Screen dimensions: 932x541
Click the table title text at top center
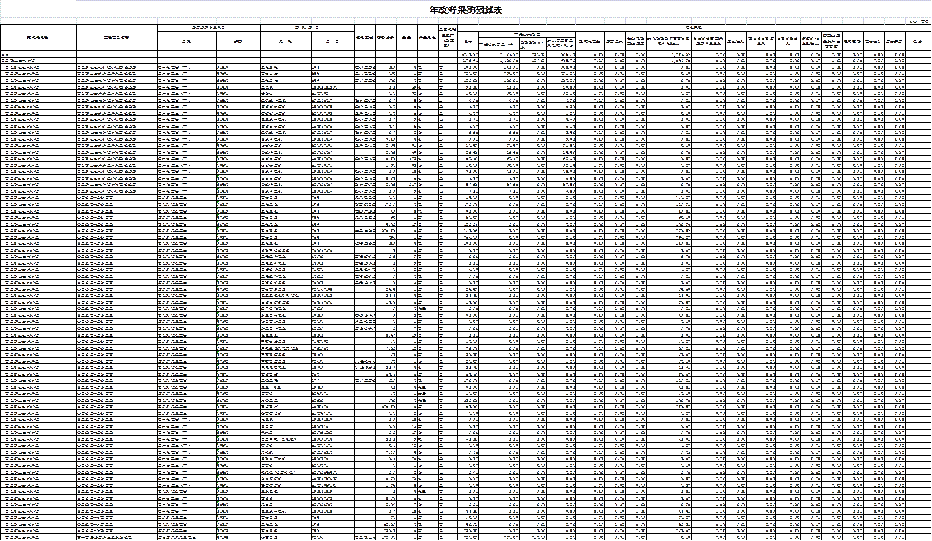[x=466, y=10]
